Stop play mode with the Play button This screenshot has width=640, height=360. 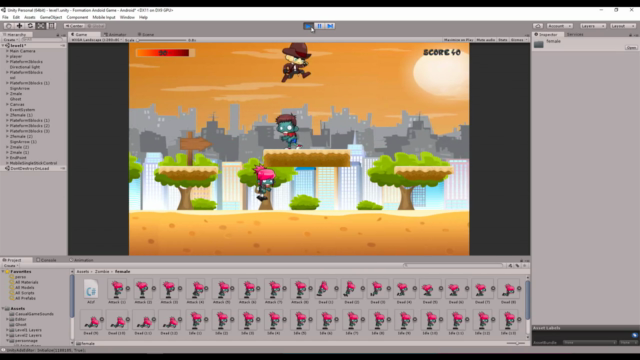tap(309, 26)
